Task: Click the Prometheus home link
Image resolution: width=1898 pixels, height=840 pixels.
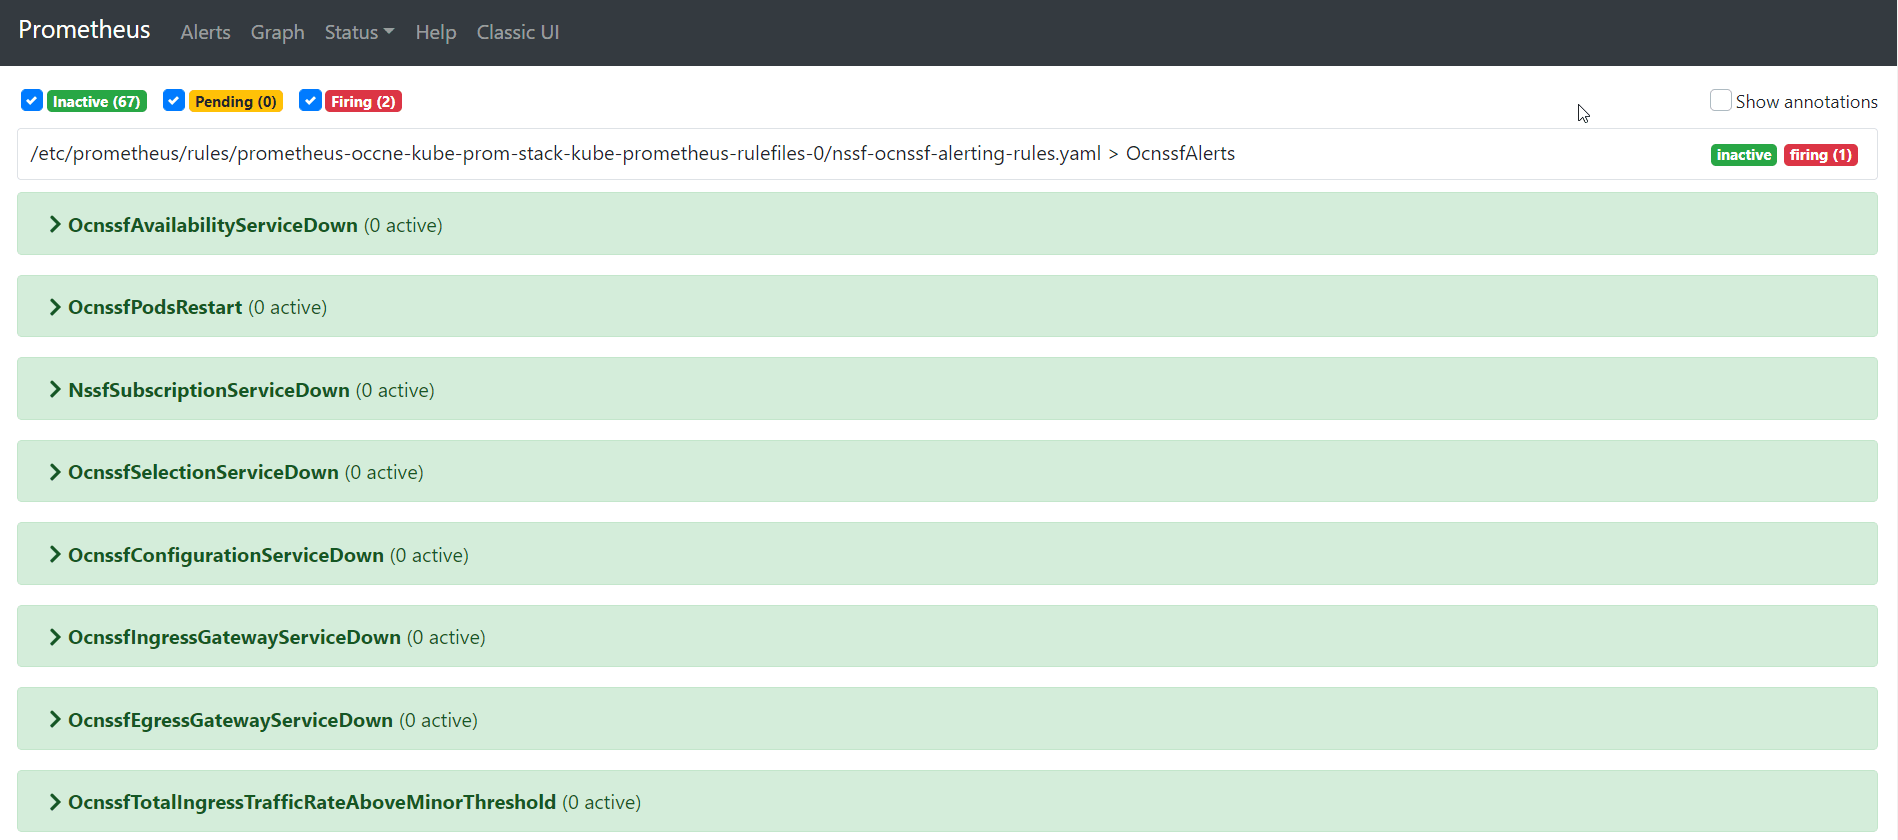Action: pos(84,30)
